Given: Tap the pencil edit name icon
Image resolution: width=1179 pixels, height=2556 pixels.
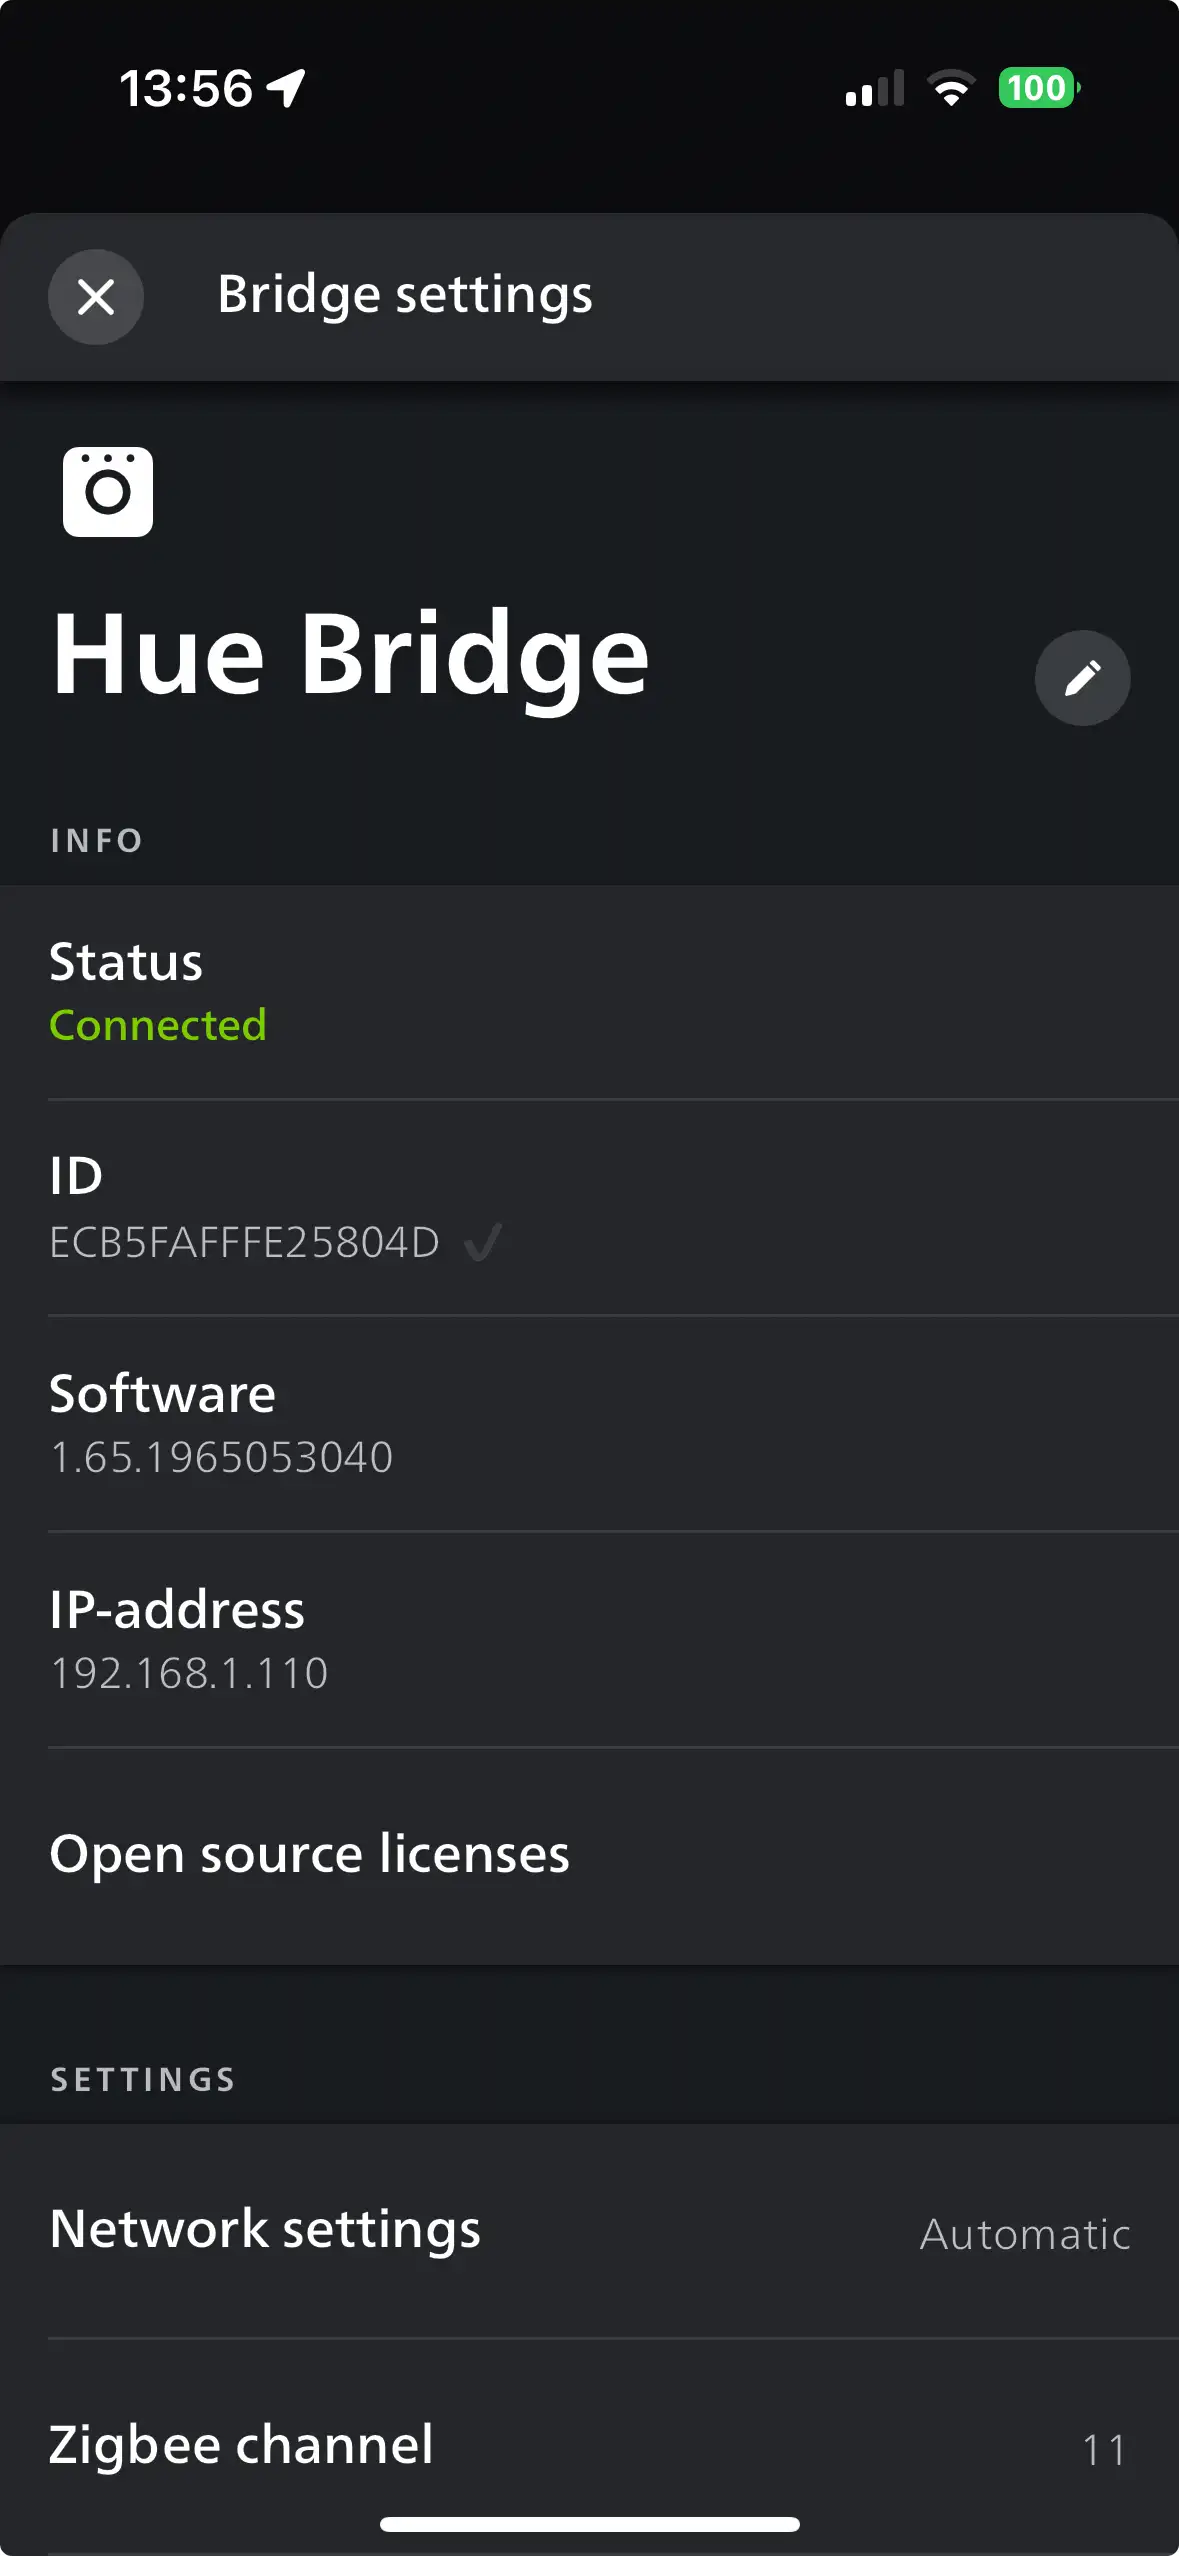Looking at the screenshot, I should pyautogui.click(x=1082, y=678).
